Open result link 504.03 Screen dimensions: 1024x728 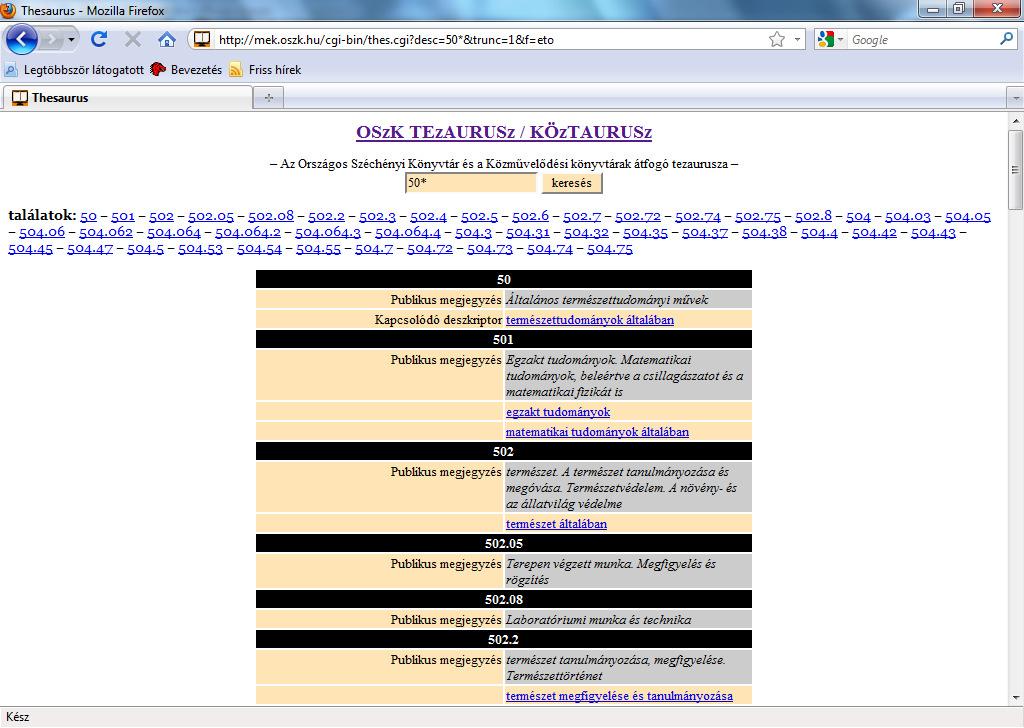[908, 216]
